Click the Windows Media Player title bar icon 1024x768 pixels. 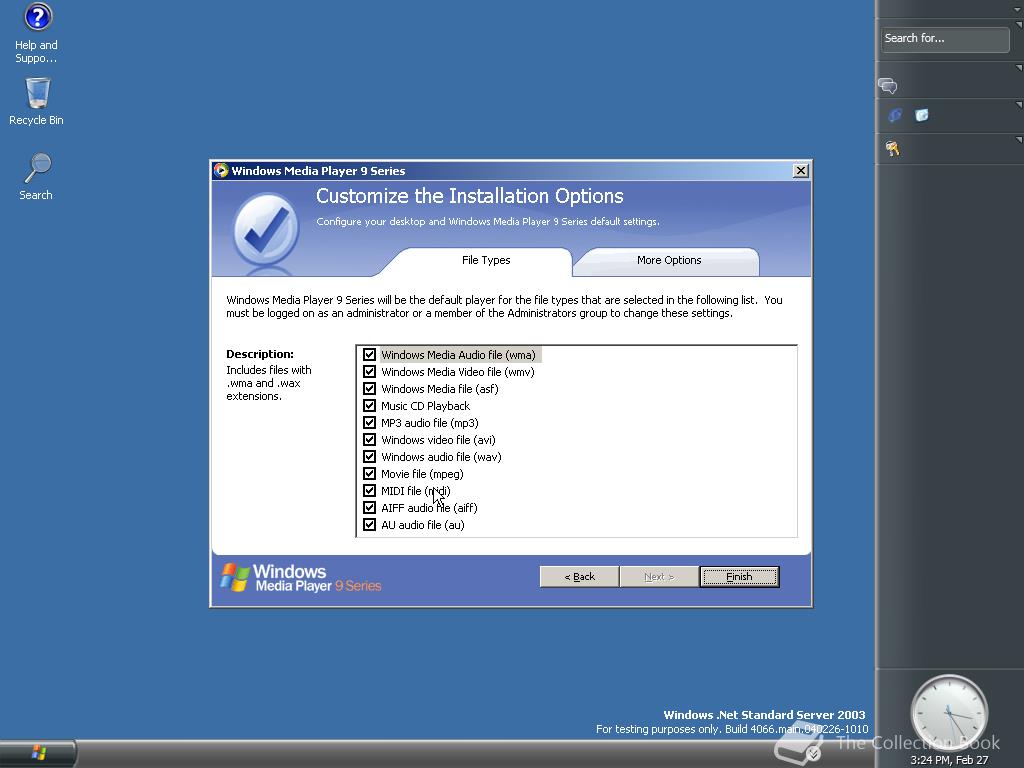coord(221,170)
